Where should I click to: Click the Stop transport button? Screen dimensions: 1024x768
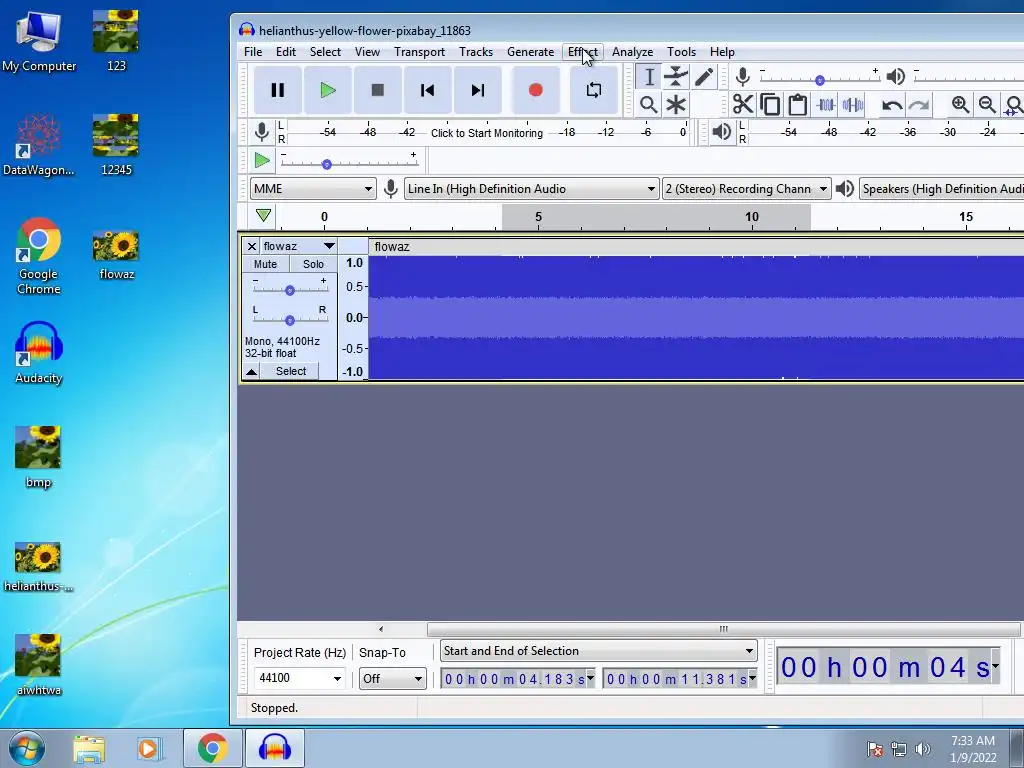(377, 90)
